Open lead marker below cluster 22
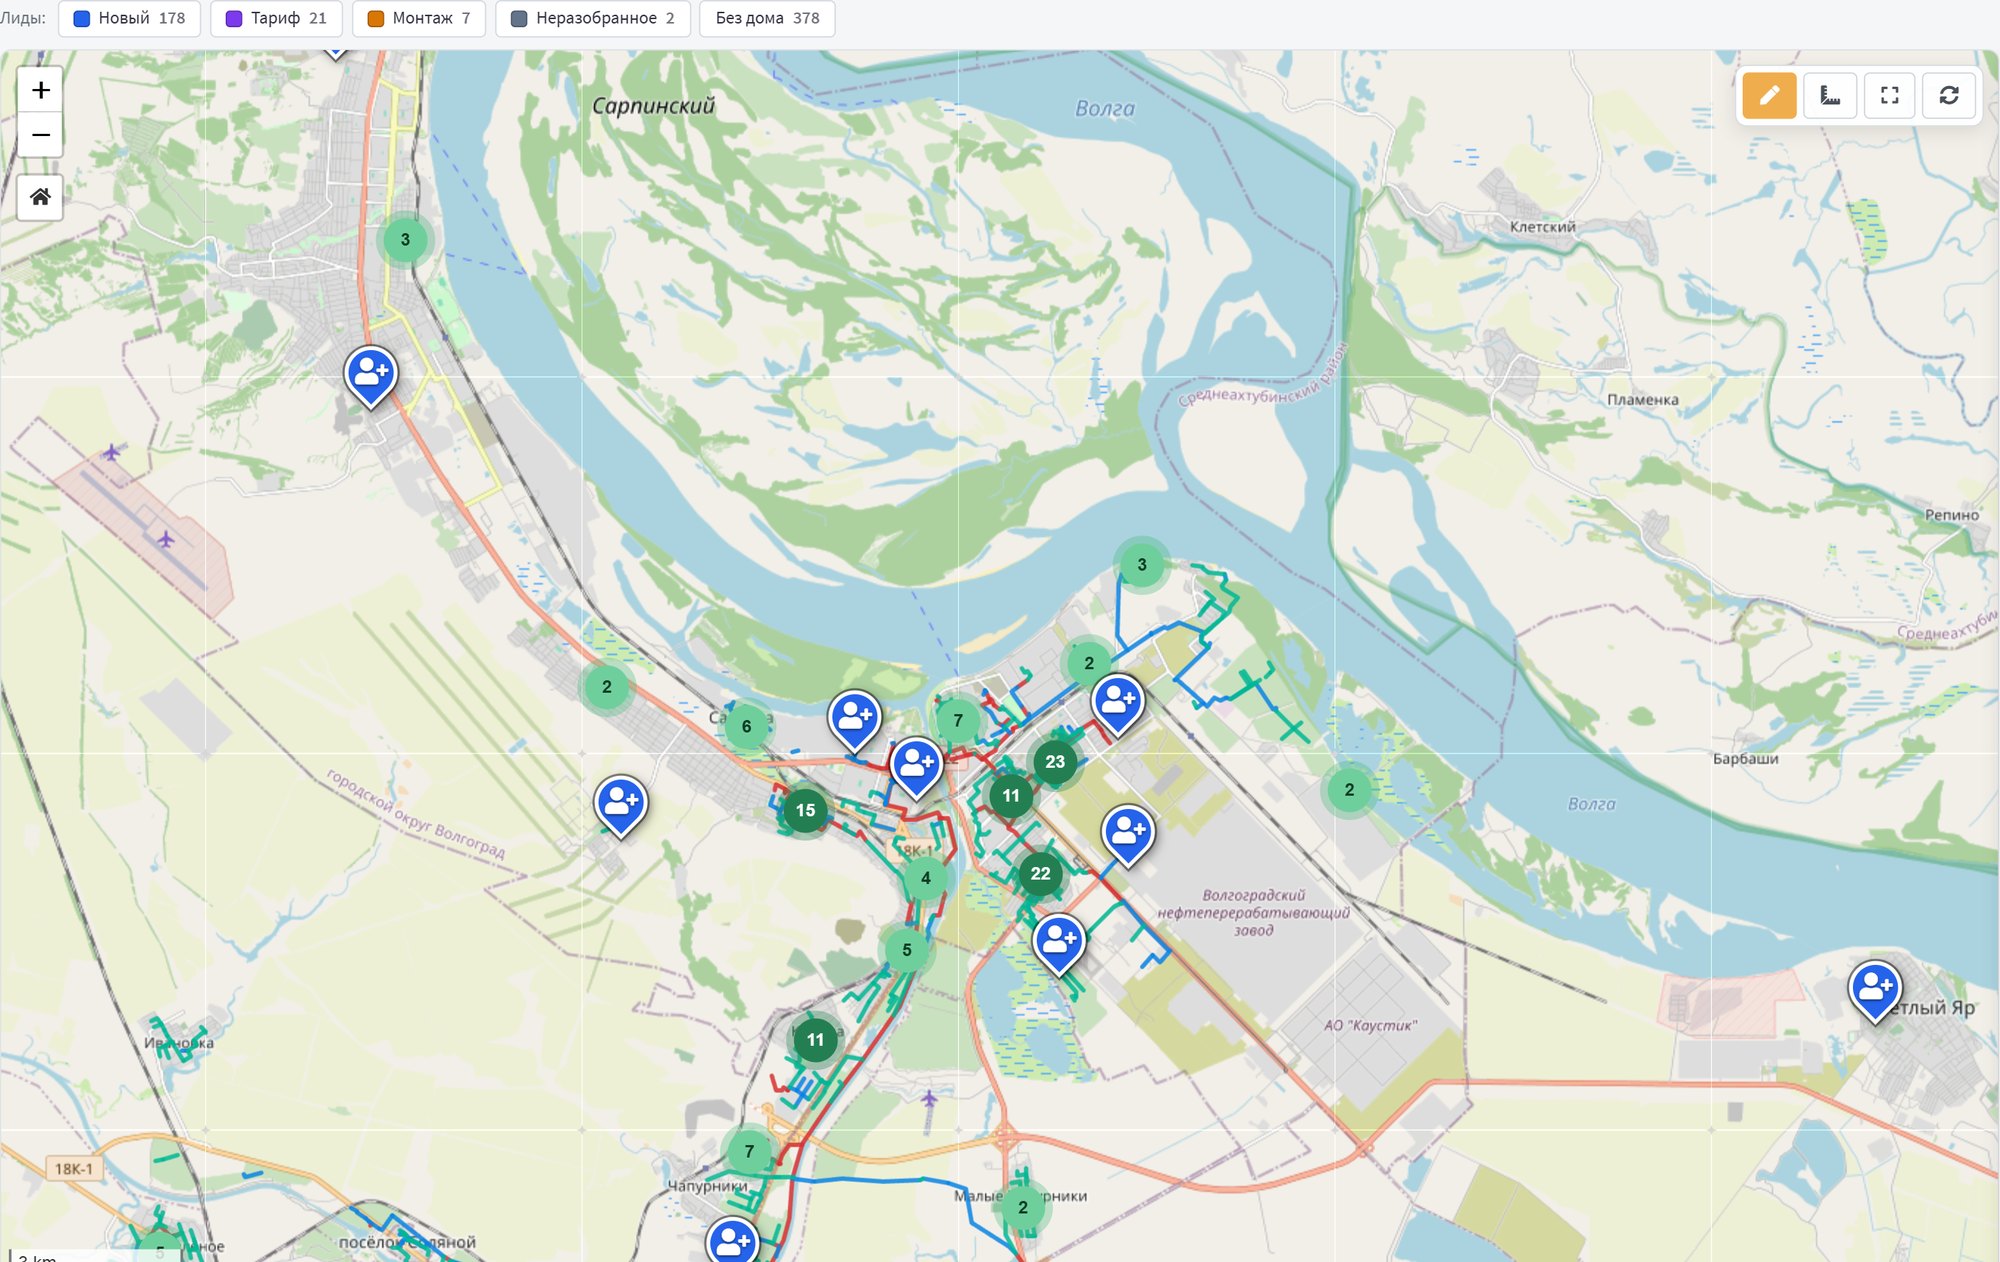The width and height of the screenshot is (2000, 1262). 1058,942
